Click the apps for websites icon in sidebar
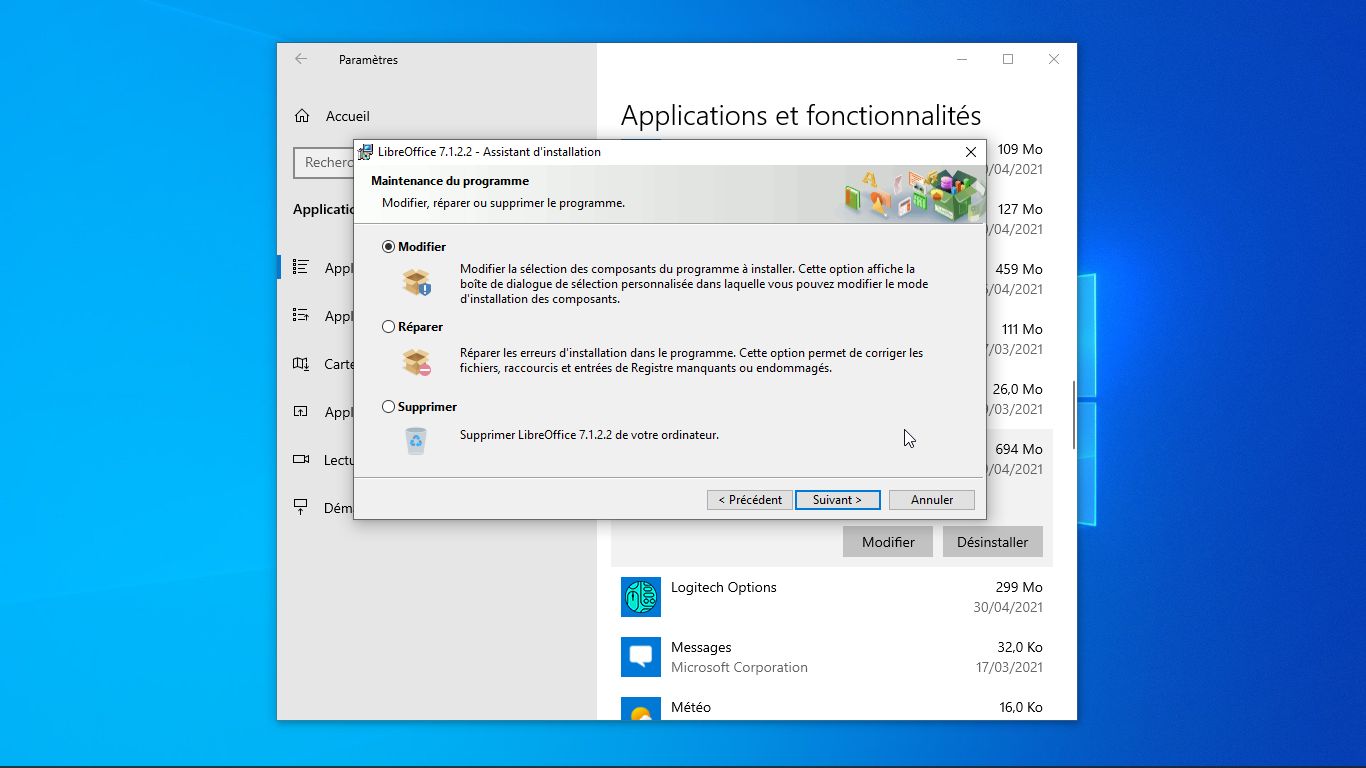This screenshot has width=1366, height=768. (300, 411)
